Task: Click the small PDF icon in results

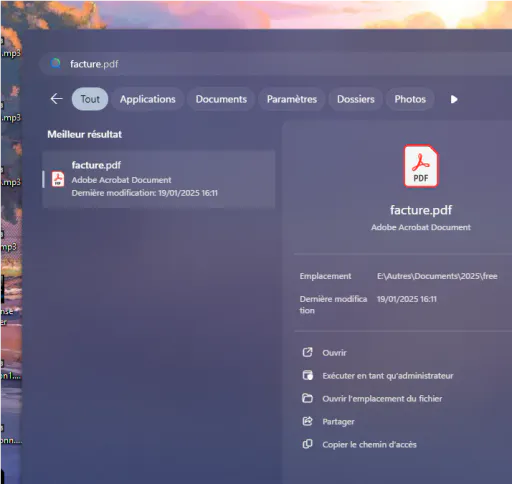Action: click(58, 179)
